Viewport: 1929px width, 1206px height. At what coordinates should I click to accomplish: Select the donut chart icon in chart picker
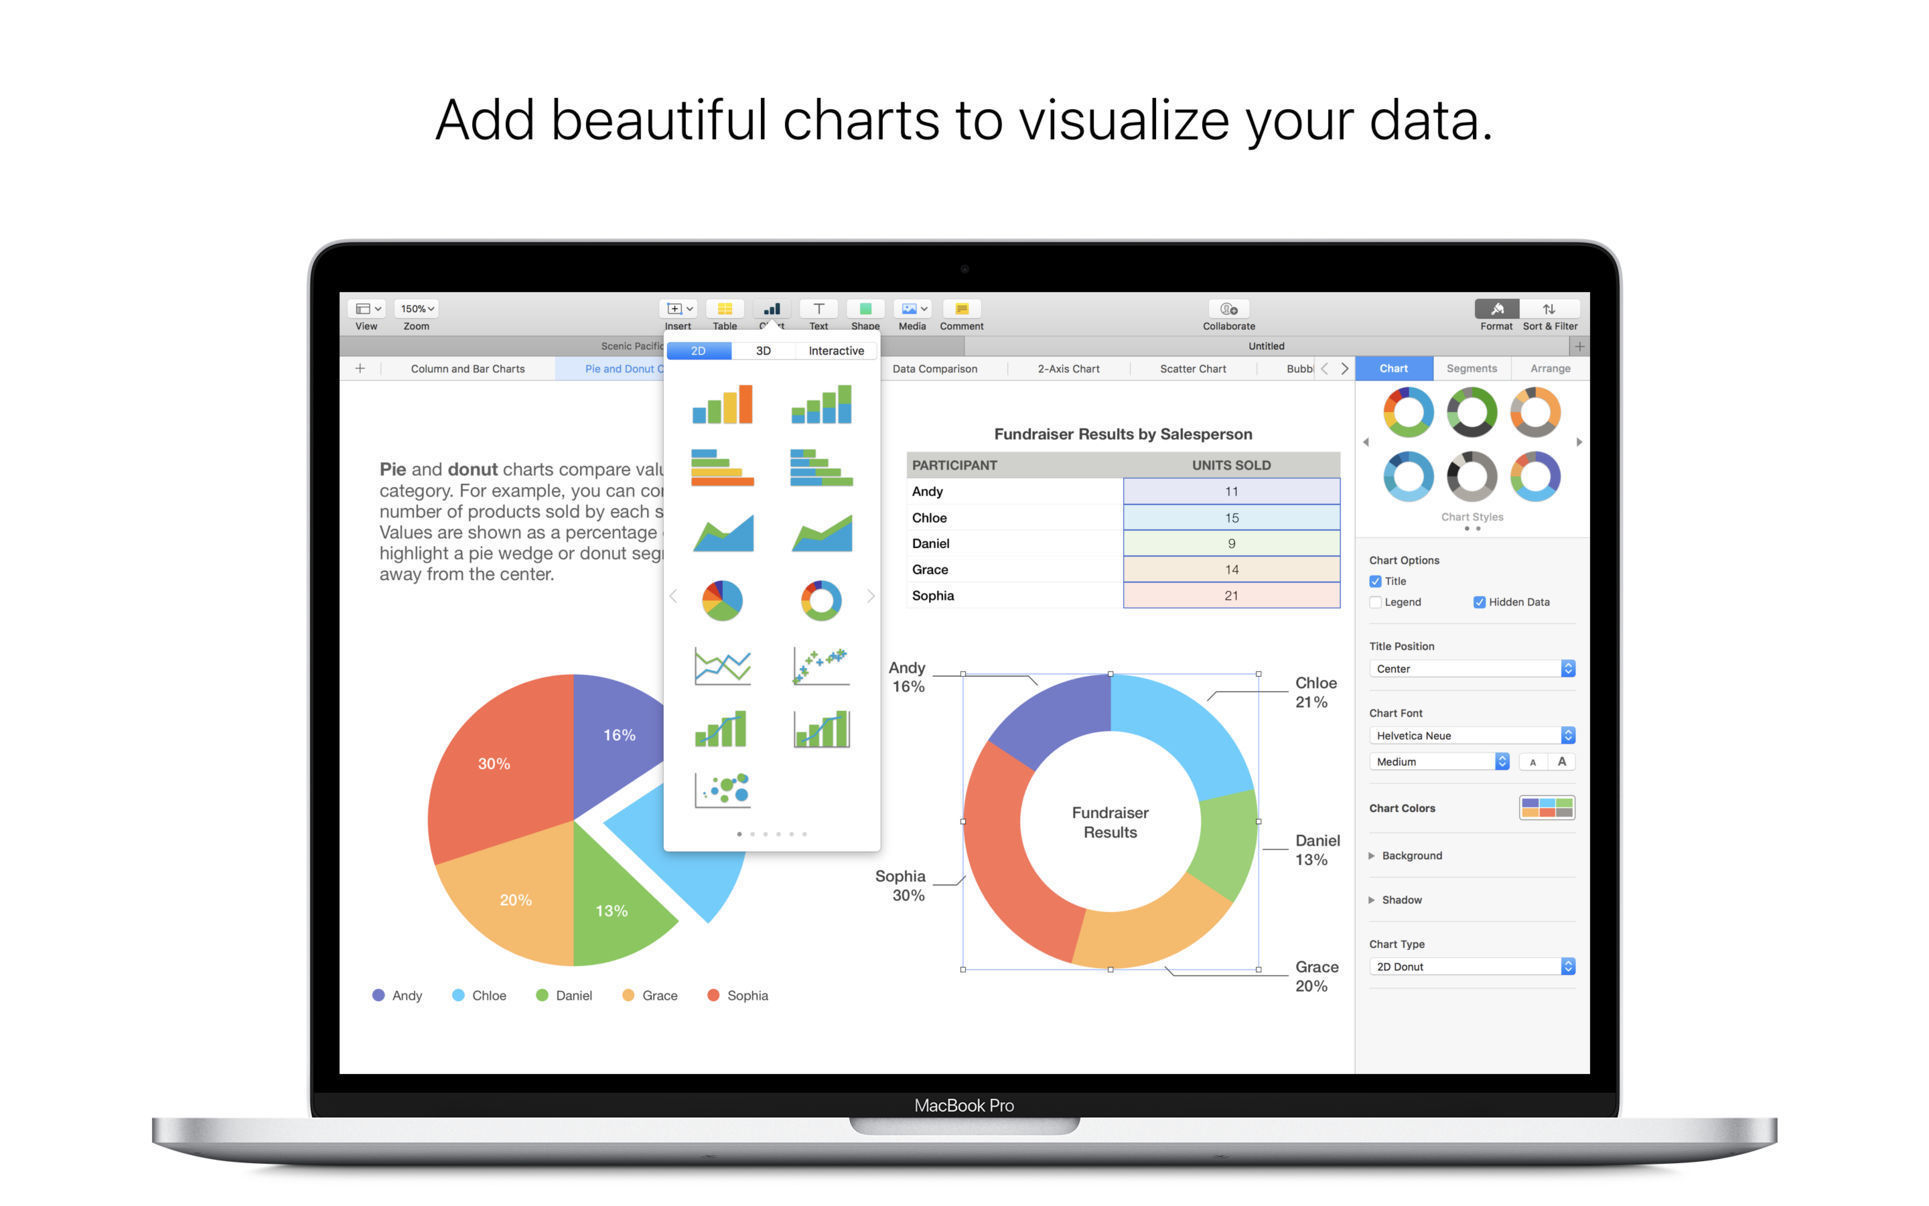coord(821,599)
